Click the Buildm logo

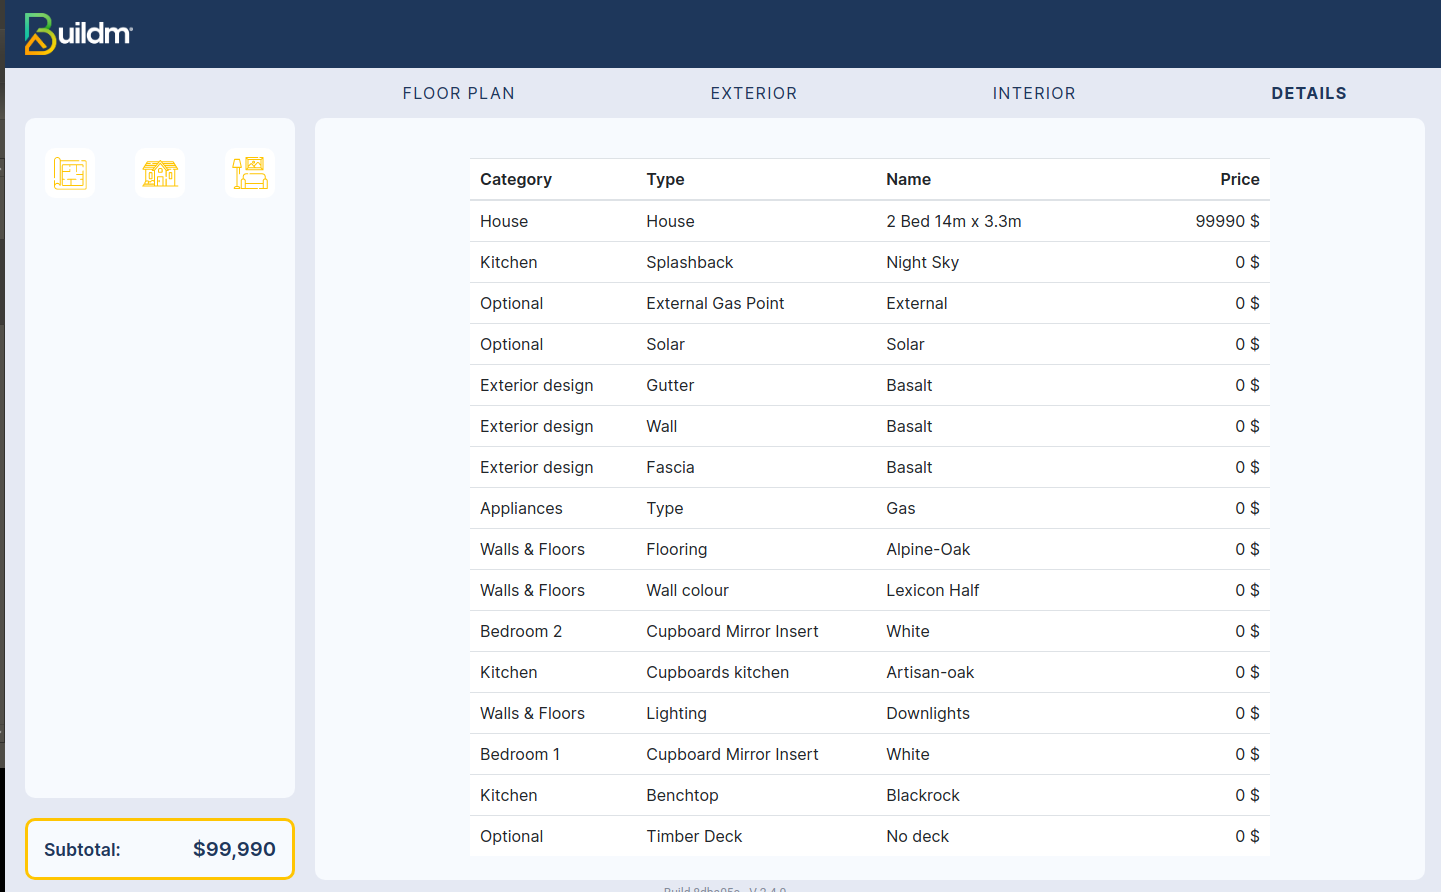pos(78,34)
